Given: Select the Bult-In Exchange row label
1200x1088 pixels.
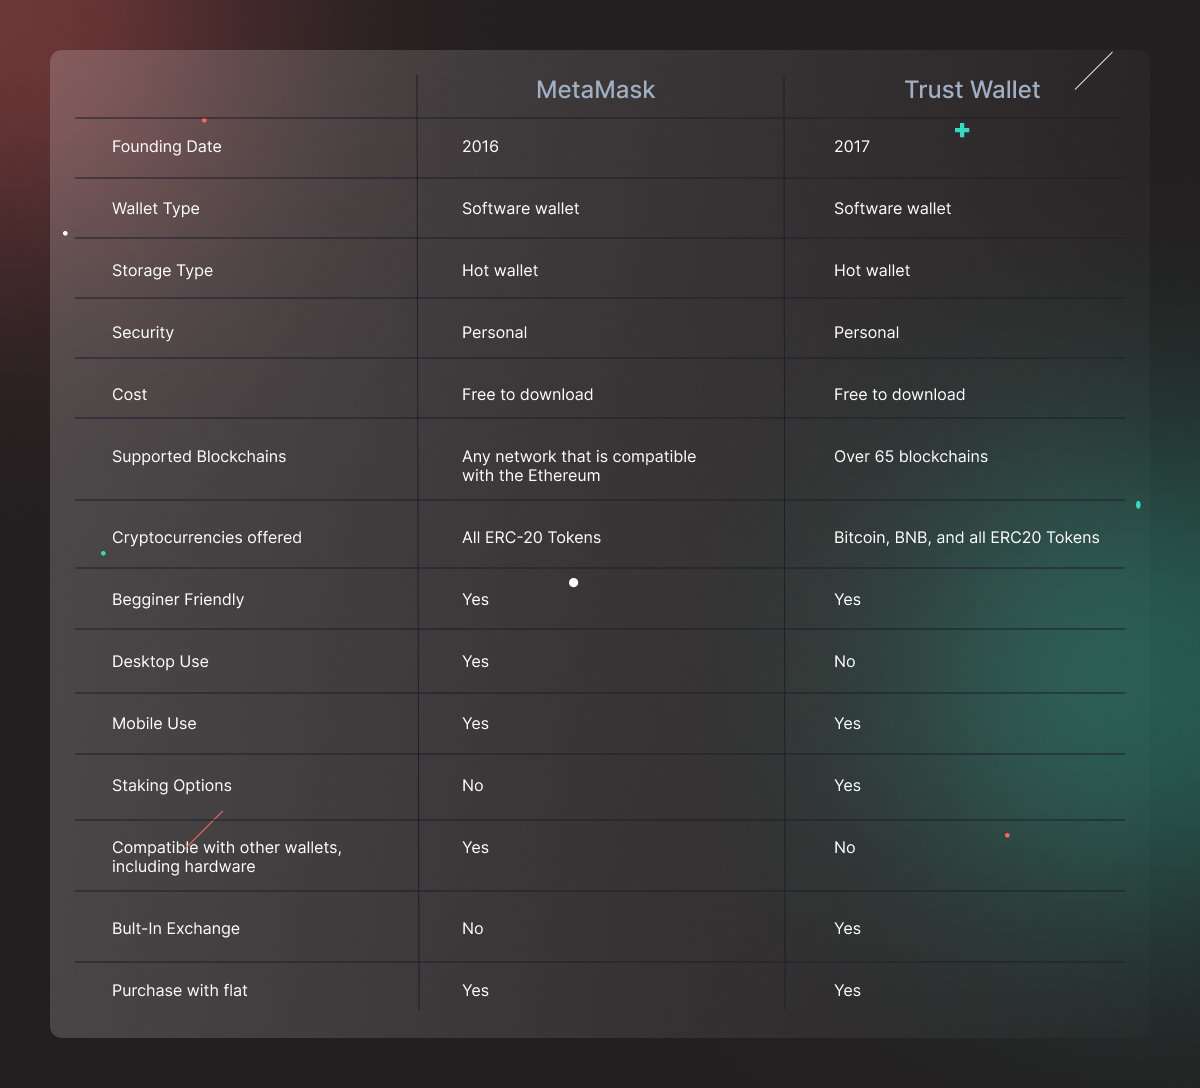Looking at the screenshot, I should coord(176,928).
